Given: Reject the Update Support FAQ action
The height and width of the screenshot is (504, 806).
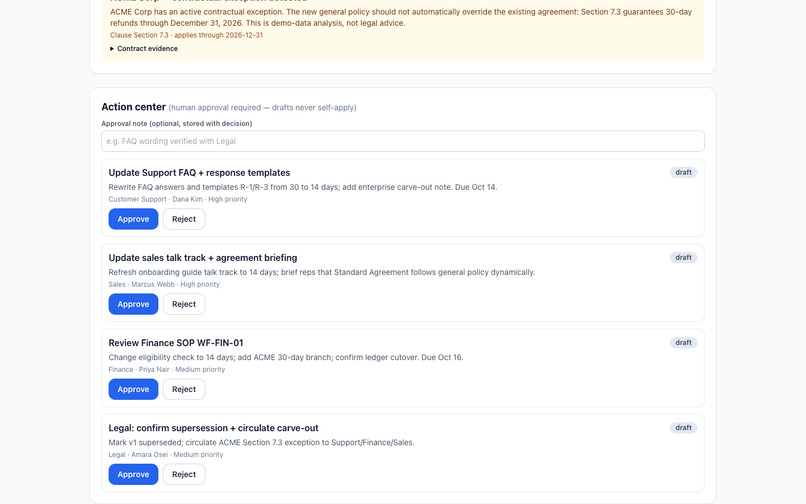Looking at the screenshot, I should tap(184, 219).
